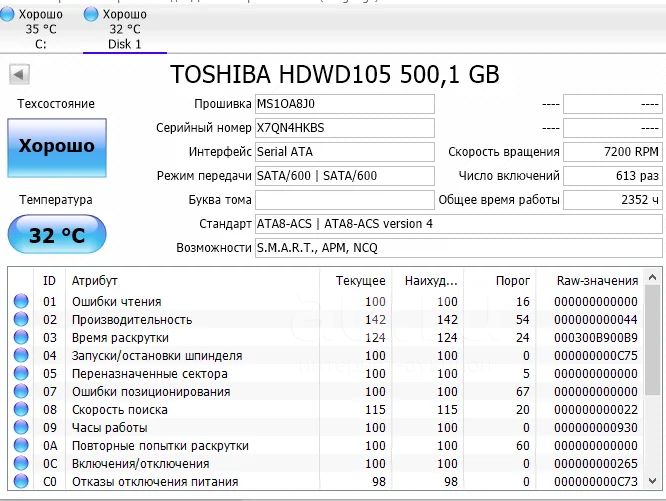Click status icon for Запуски/остановки шпинделя row

click(x=21, y=355)
